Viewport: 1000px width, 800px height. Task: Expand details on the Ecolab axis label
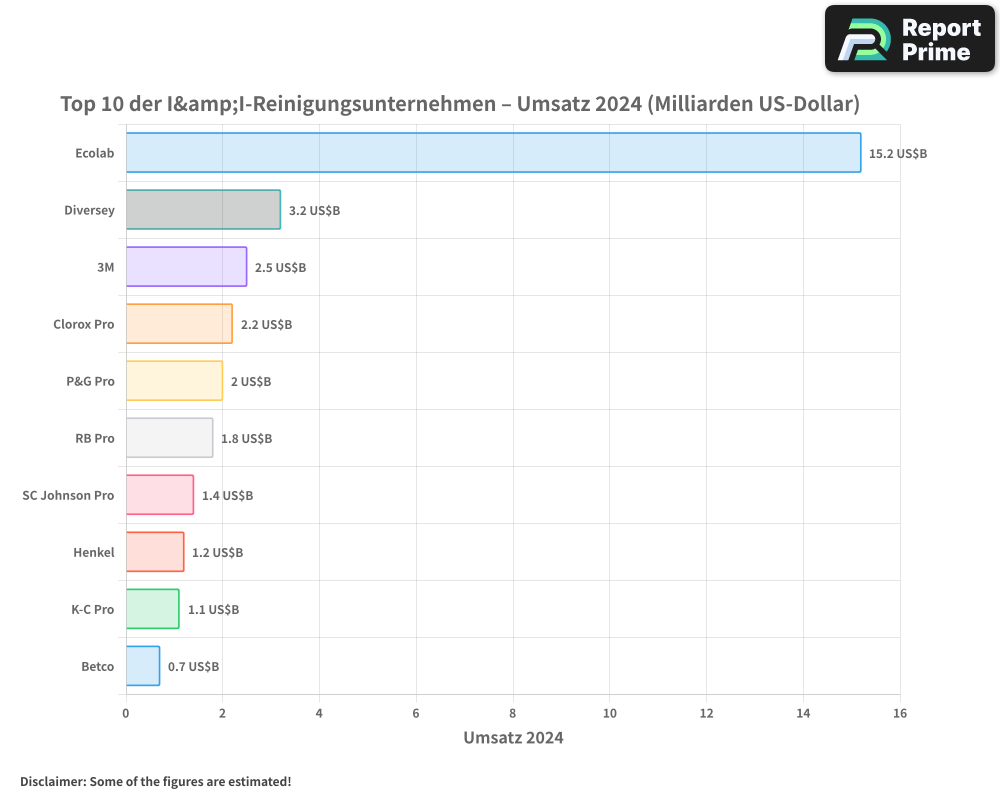click(96, 153)
